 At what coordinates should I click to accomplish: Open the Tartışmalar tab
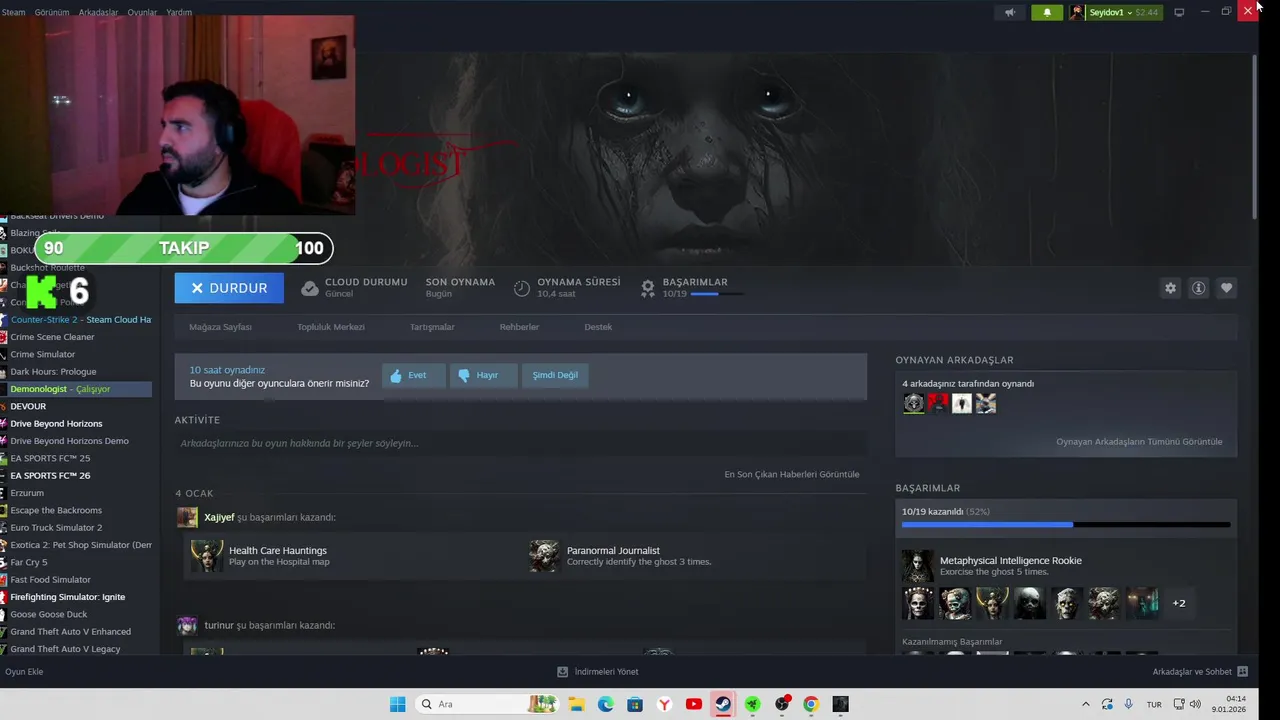(x=432, y=327)
